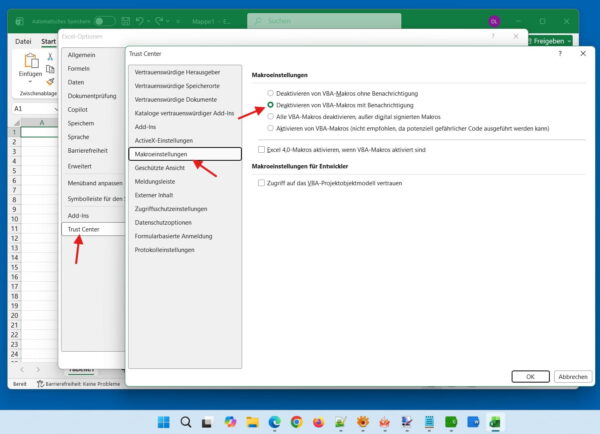Image resolution: width=600 pixels, height=434 pixels.
Task: Open 'Copilot' in Excel-Optionen list
Action: coord(93,109)
